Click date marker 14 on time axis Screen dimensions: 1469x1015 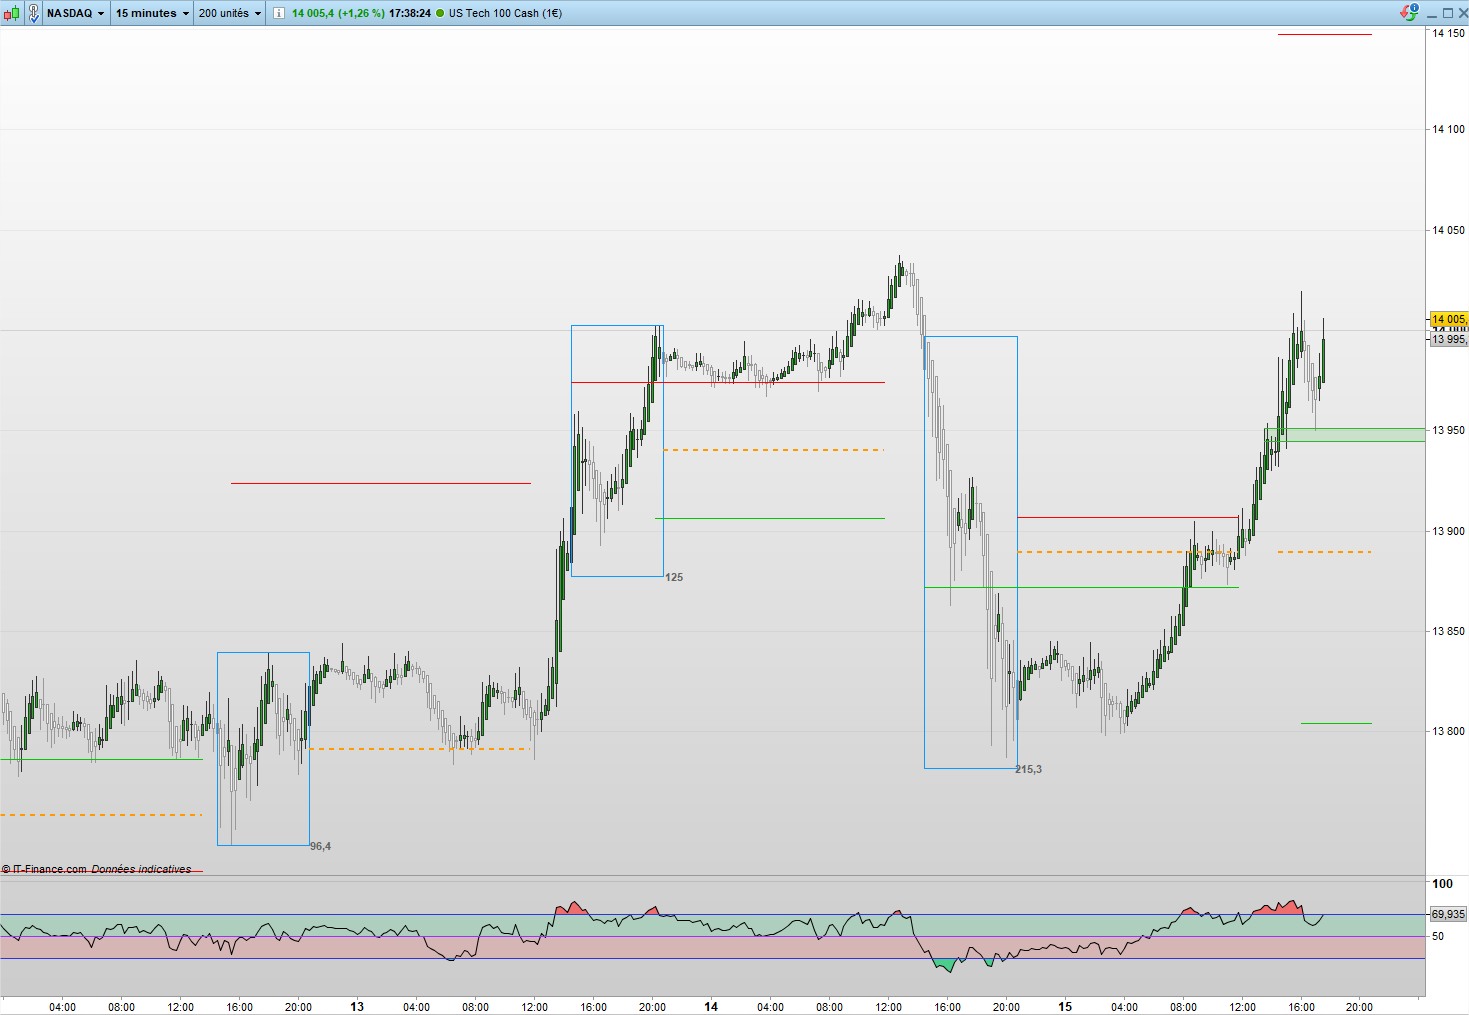[x=711, y=1007]
